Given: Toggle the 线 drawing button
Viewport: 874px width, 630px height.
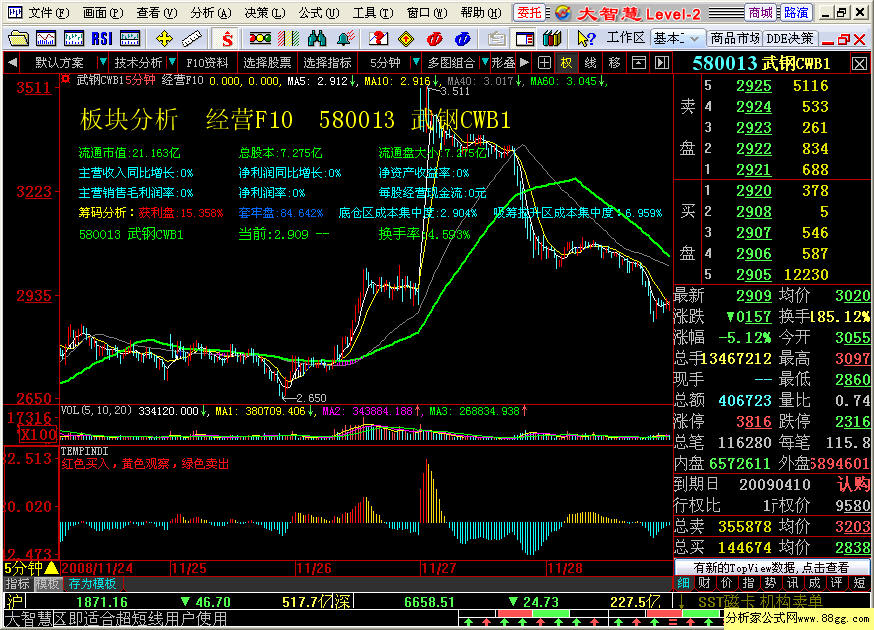Looking at the screenshot, I should tap(590, 62).
